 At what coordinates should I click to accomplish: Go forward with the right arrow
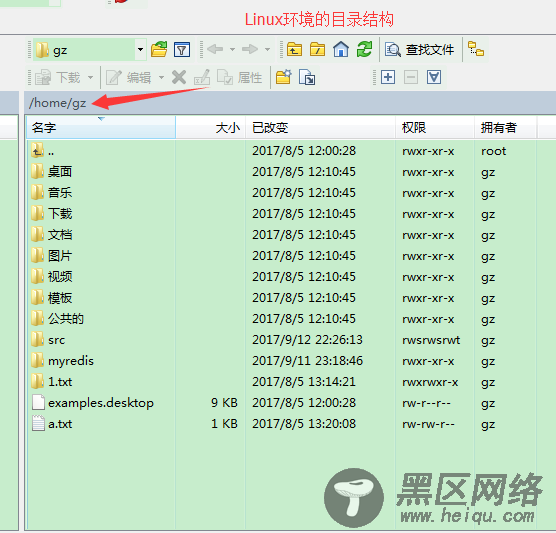point(250,49)
